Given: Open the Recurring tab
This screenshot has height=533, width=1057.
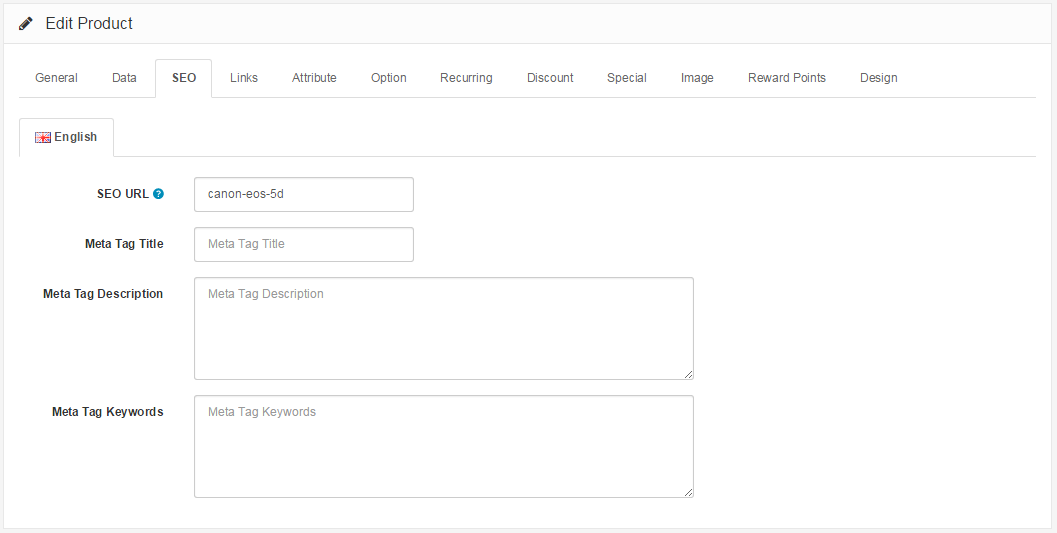Looking at the screenshot, I should pyautogui.click(x=466, y=78).
